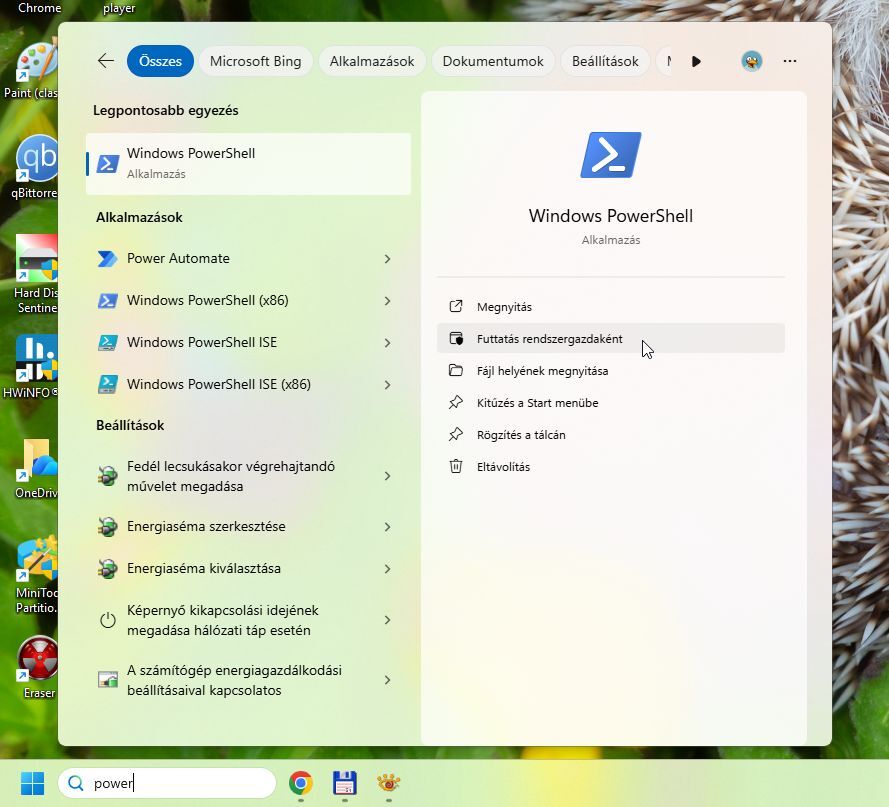Select the Hard Disk Sentinel desktop shortcut
The width and height of the screenshot is (889, 807).
click(x=36, y=274)
